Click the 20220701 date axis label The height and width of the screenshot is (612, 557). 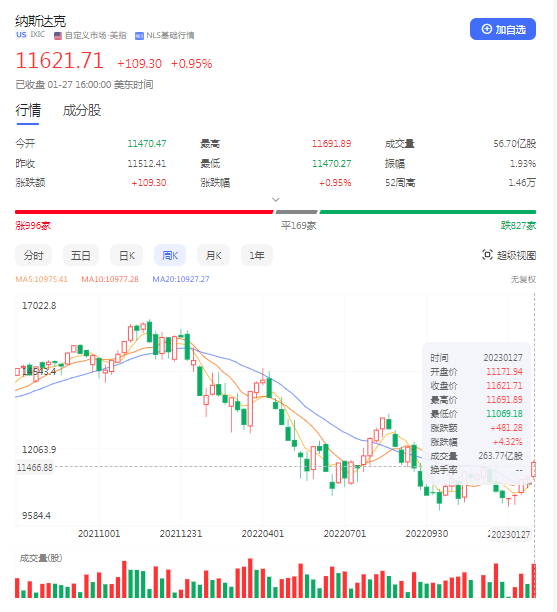pos(345,534)
